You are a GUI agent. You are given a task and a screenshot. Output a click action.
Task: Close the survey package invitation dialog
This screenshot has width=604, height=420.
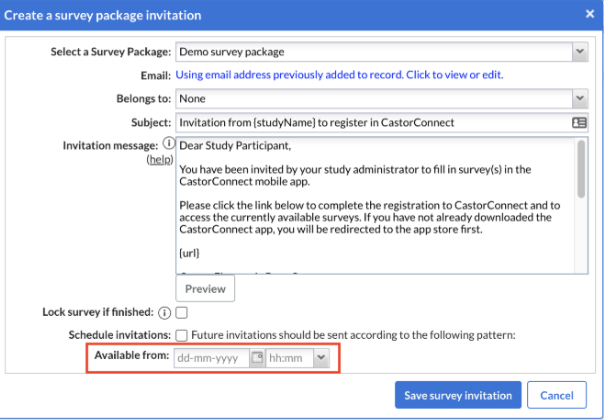coord(589,15)
